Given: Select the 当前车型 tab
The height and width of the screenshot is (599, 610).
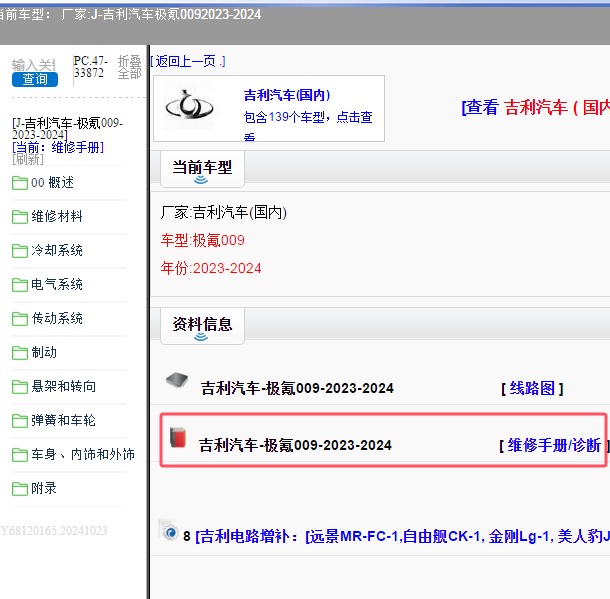Looking at the screenshot, I should click(202, 170).
